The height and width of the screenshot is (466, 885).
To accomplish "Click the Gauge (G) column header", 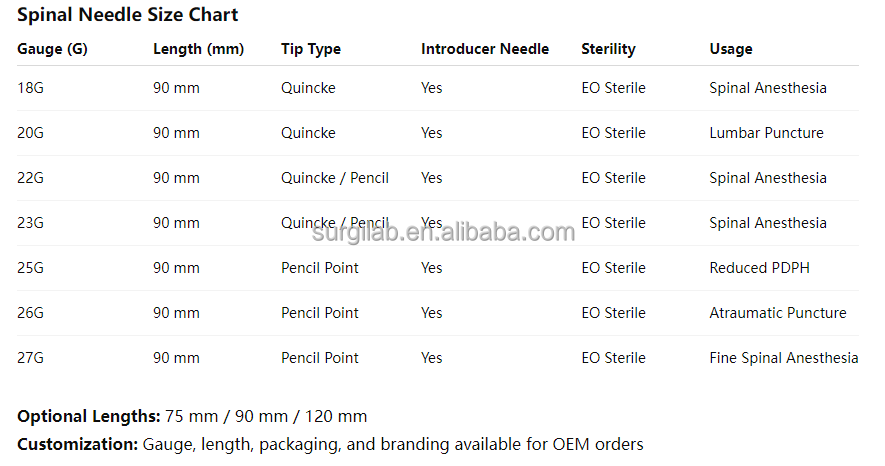I will (x=52, y=49).
